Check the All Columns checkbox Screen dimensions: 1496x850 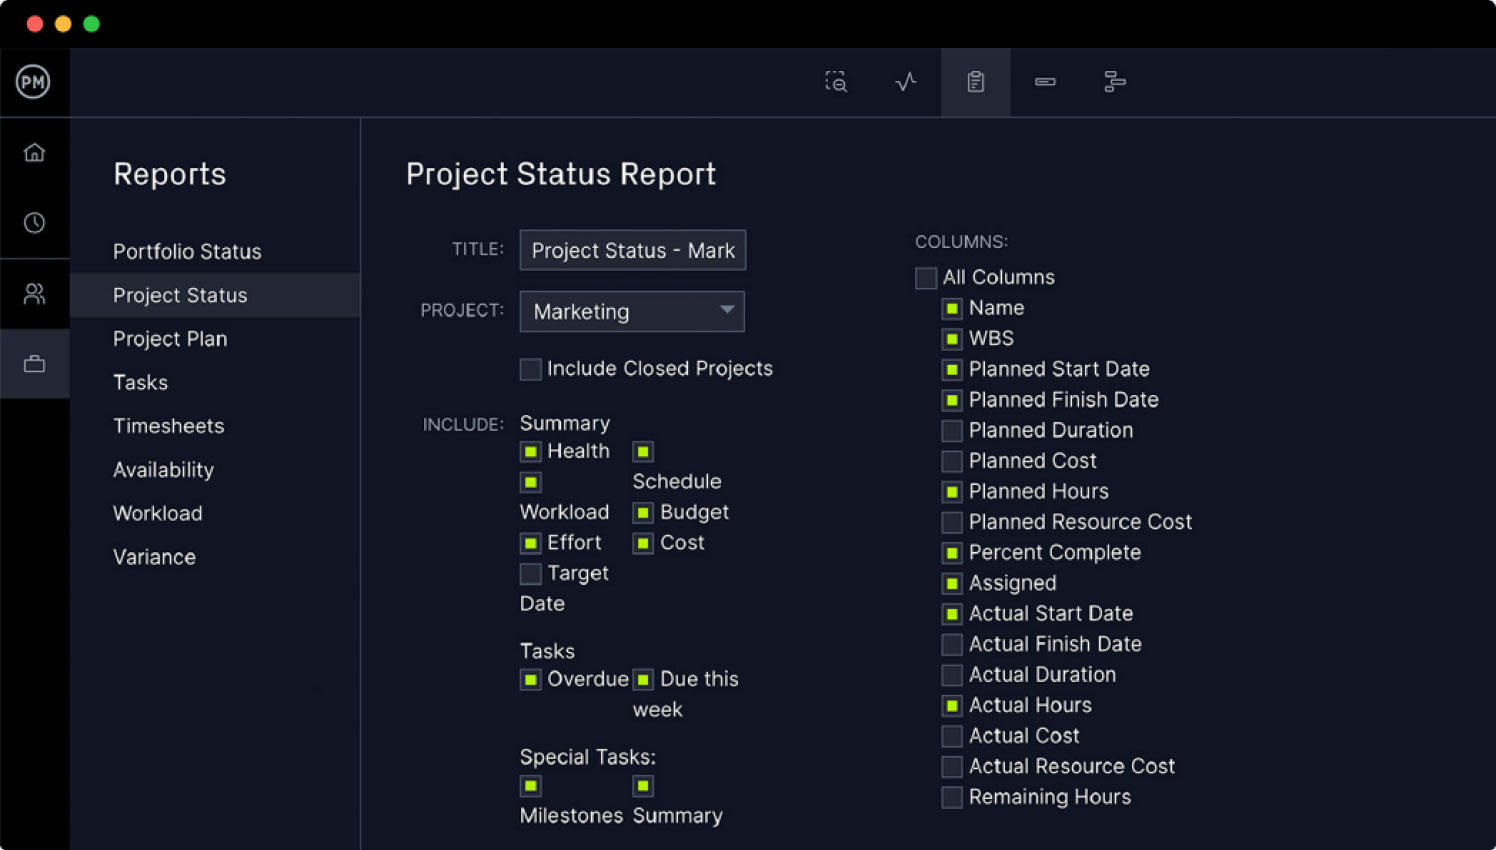click(x=925, y=277)
